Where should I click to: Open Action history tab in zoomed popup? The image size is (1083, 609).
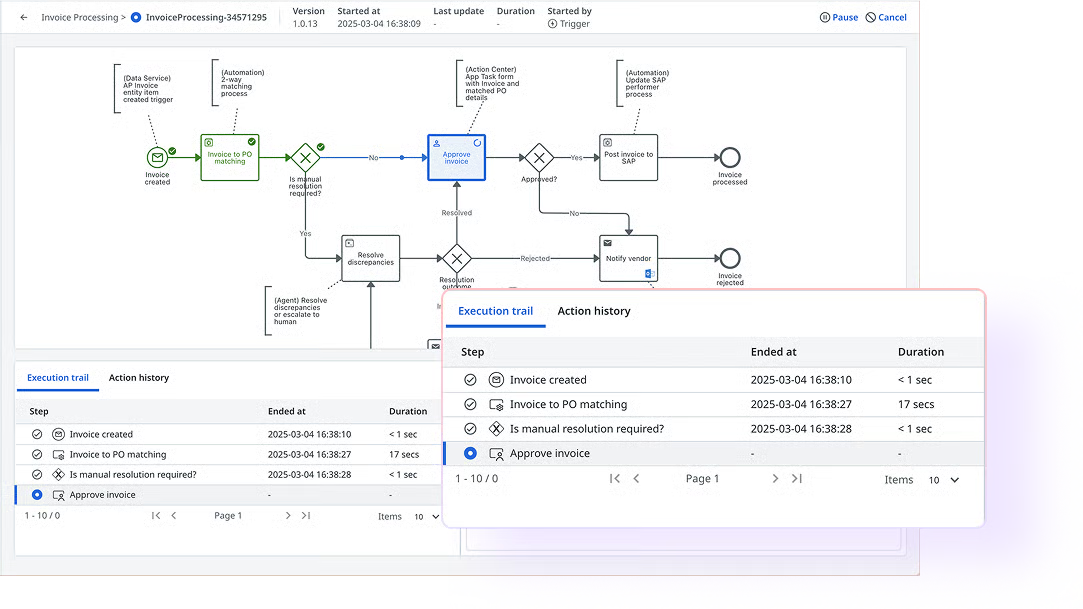(x=594, y=311)
